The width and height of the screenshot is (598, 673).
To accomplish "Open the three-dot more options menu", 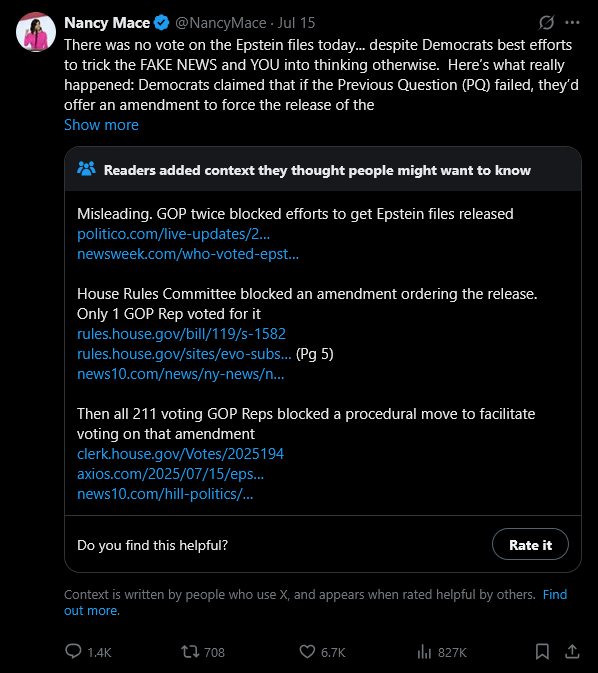I will click(x=572, y=22).
